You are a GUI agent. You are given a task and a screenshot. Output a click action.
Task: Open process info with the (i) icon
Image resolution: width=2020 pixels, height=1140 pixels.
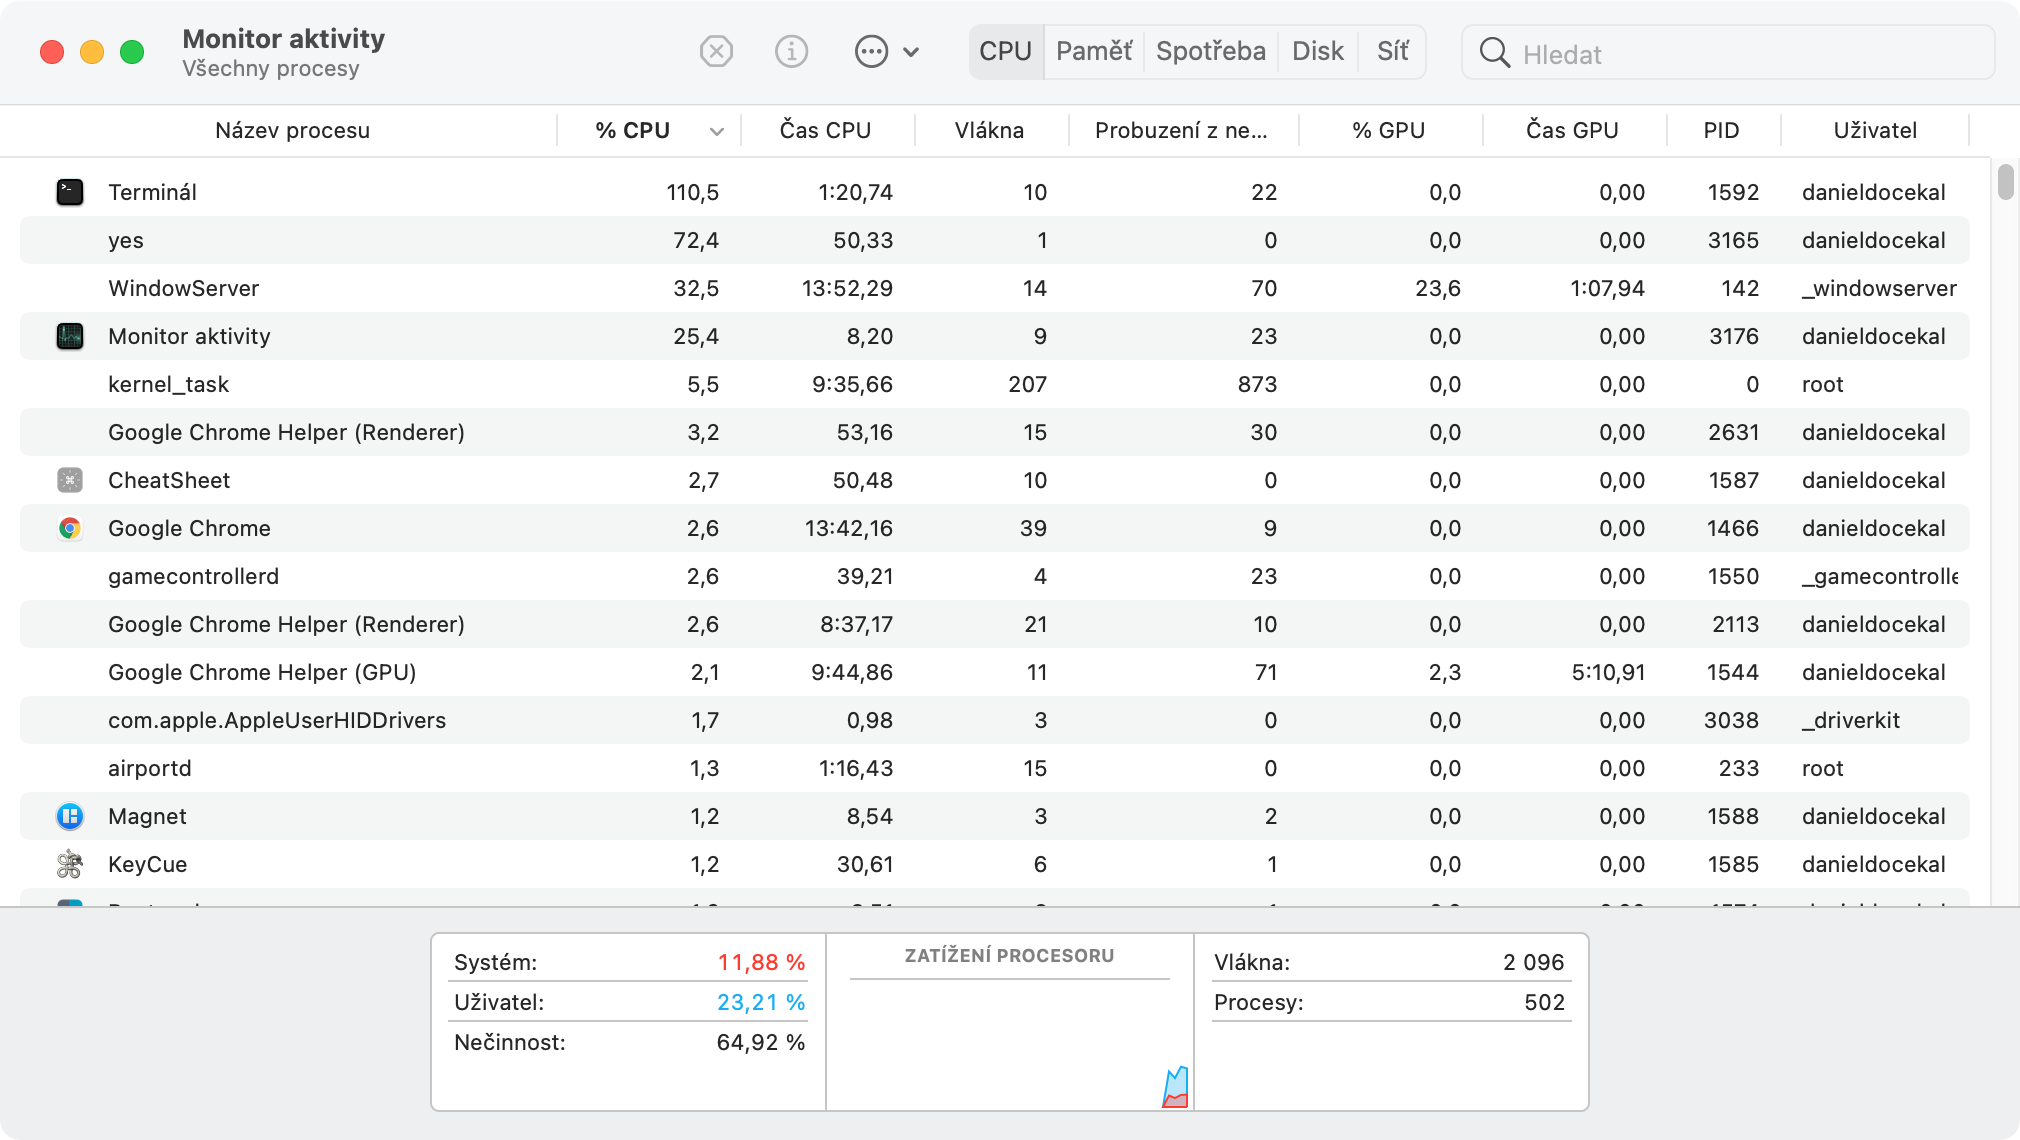791,51
